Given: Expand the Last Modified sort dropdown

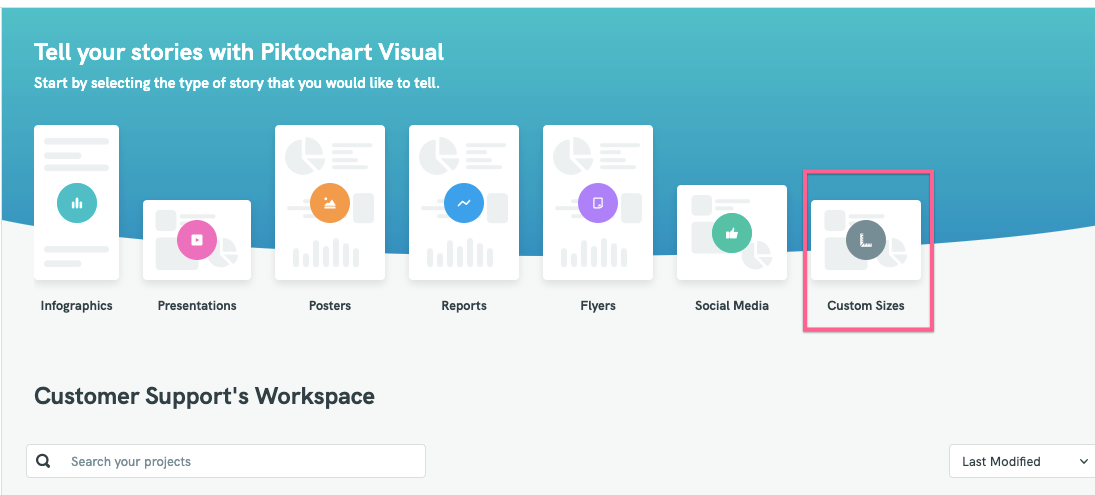Looking at the screenshot, I should (1022, 461).
